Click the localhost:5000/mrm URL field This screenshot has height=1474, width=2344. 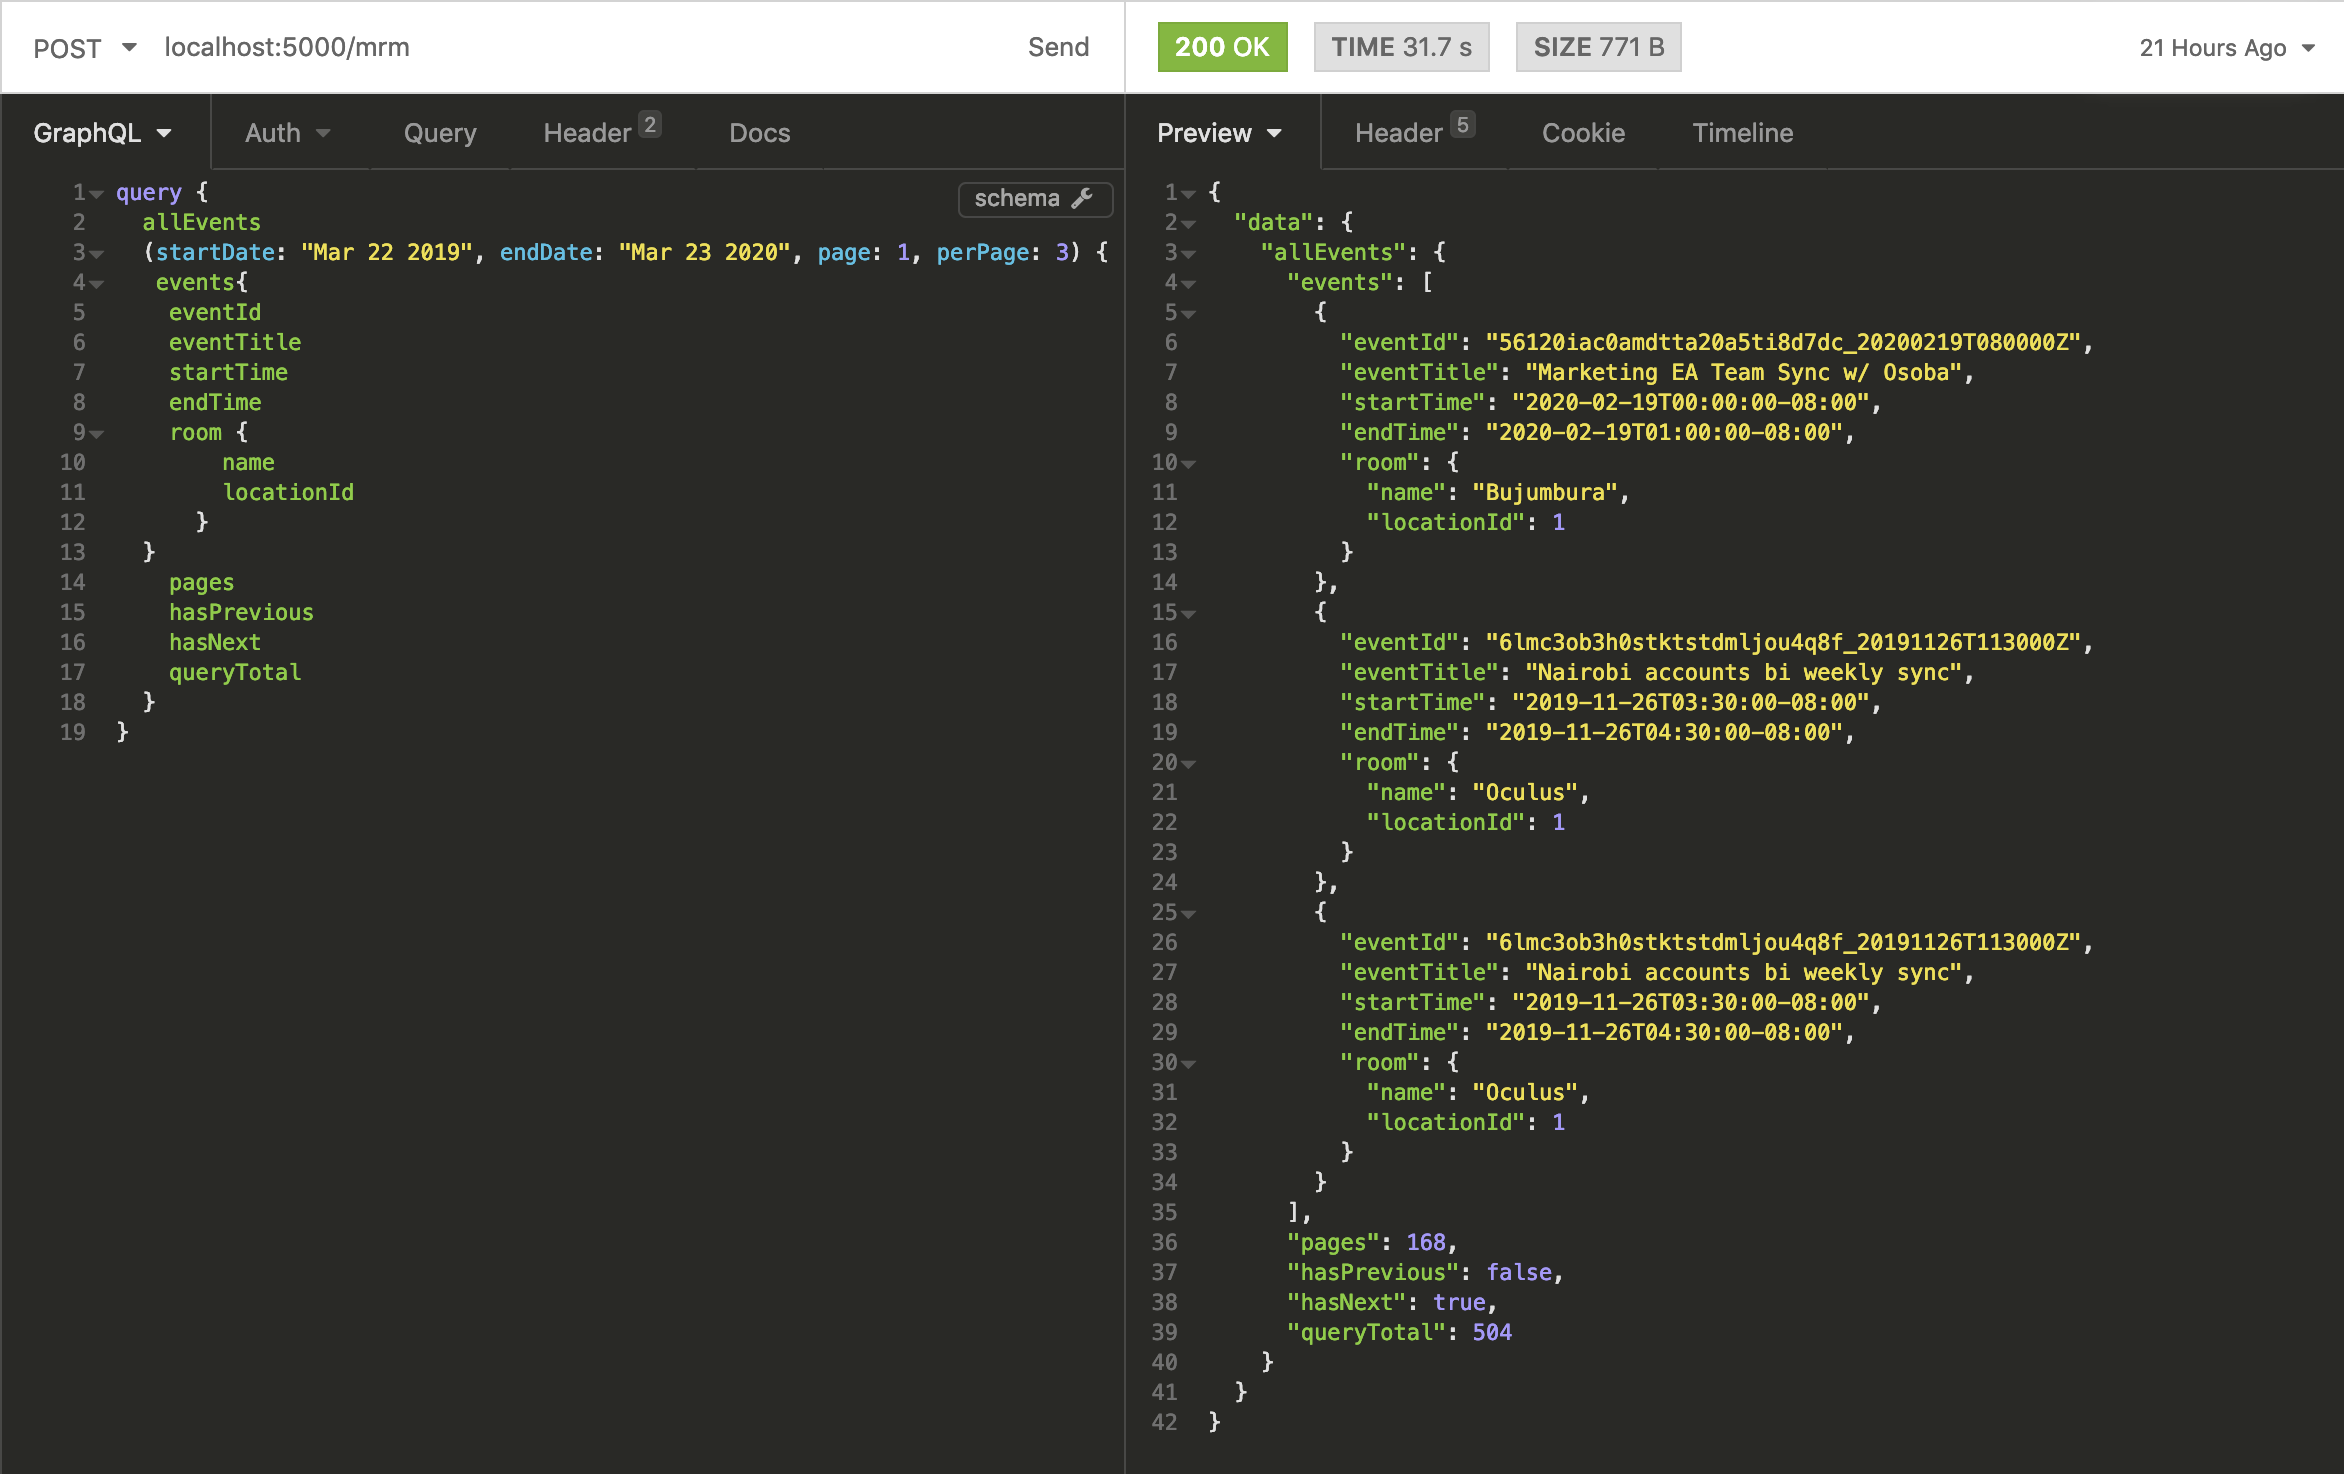pos(287,48)
